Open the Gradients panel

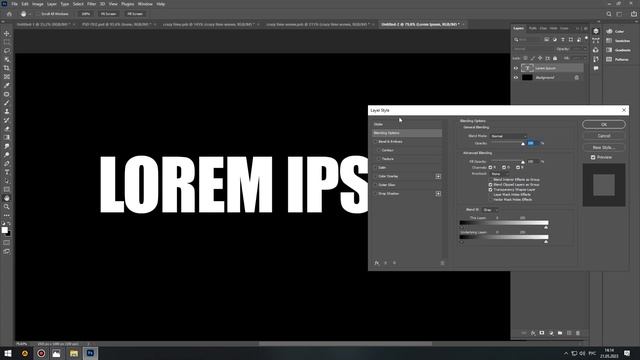point(618,50)
